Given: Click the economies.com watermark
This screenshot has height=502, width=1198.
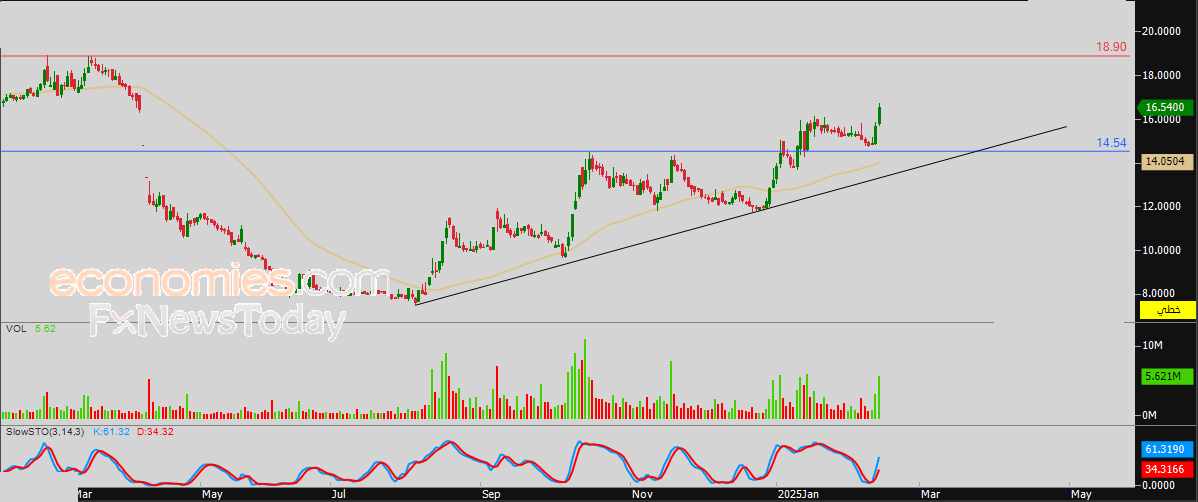Looking at the screenshot, I should click(220, 281).
